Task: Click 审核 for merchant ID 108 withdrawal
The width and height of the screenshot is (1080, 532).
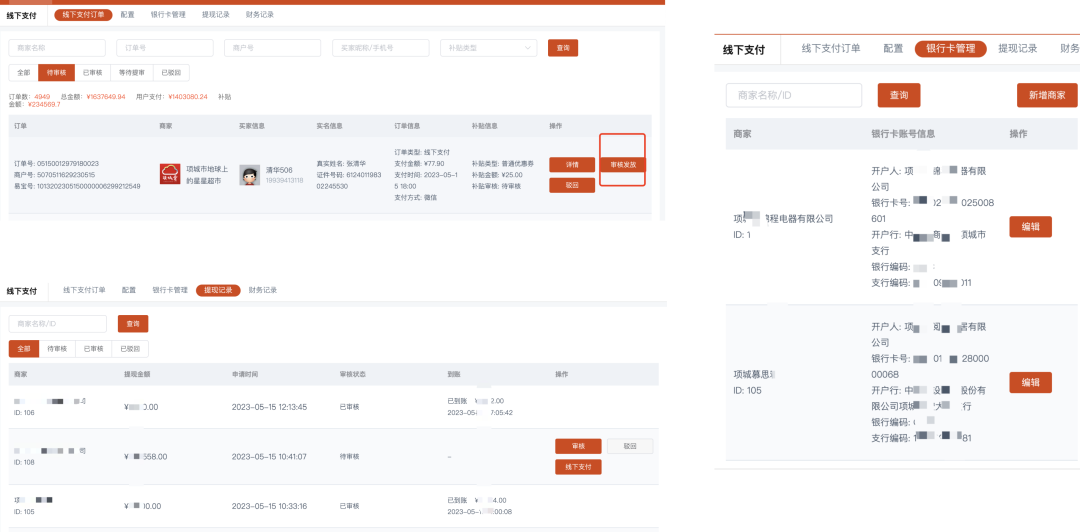Action: [579, 447]
